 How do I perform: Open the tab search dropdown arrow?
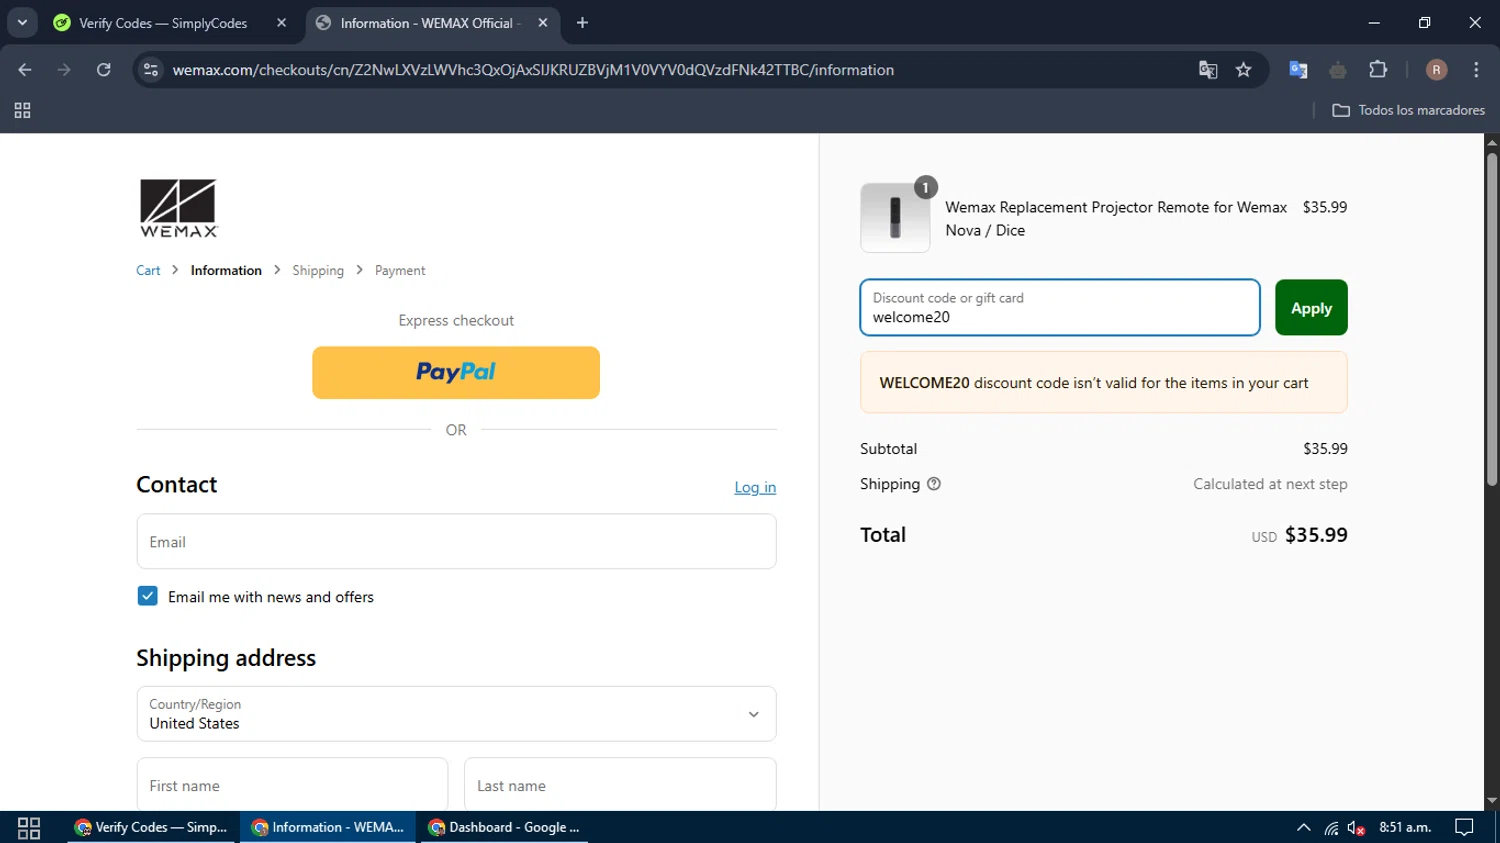[x=22, y=22]
